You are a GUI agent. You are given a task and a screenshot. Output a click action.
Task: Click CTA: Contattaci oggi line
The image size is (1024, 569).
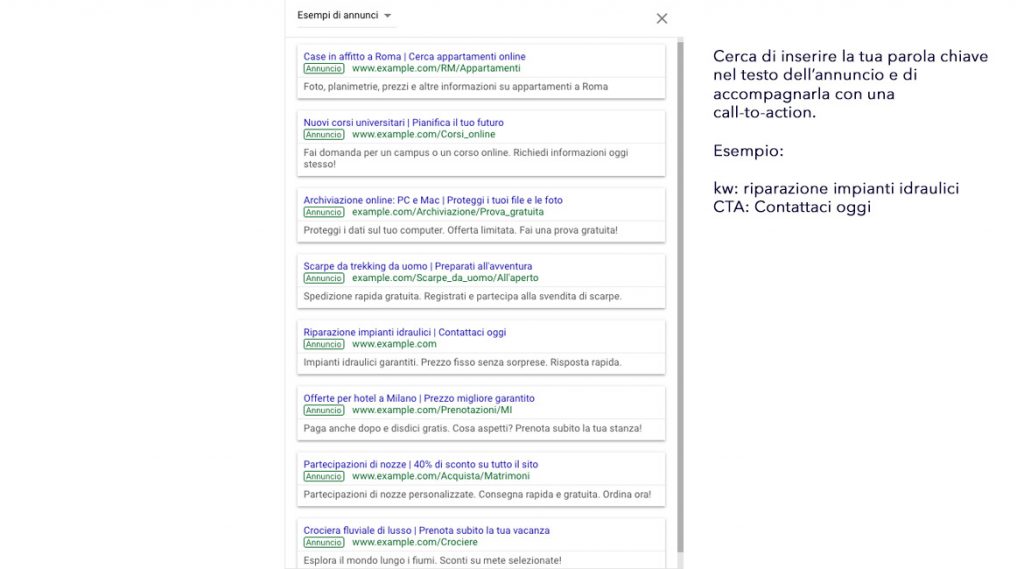coord(792,207)
